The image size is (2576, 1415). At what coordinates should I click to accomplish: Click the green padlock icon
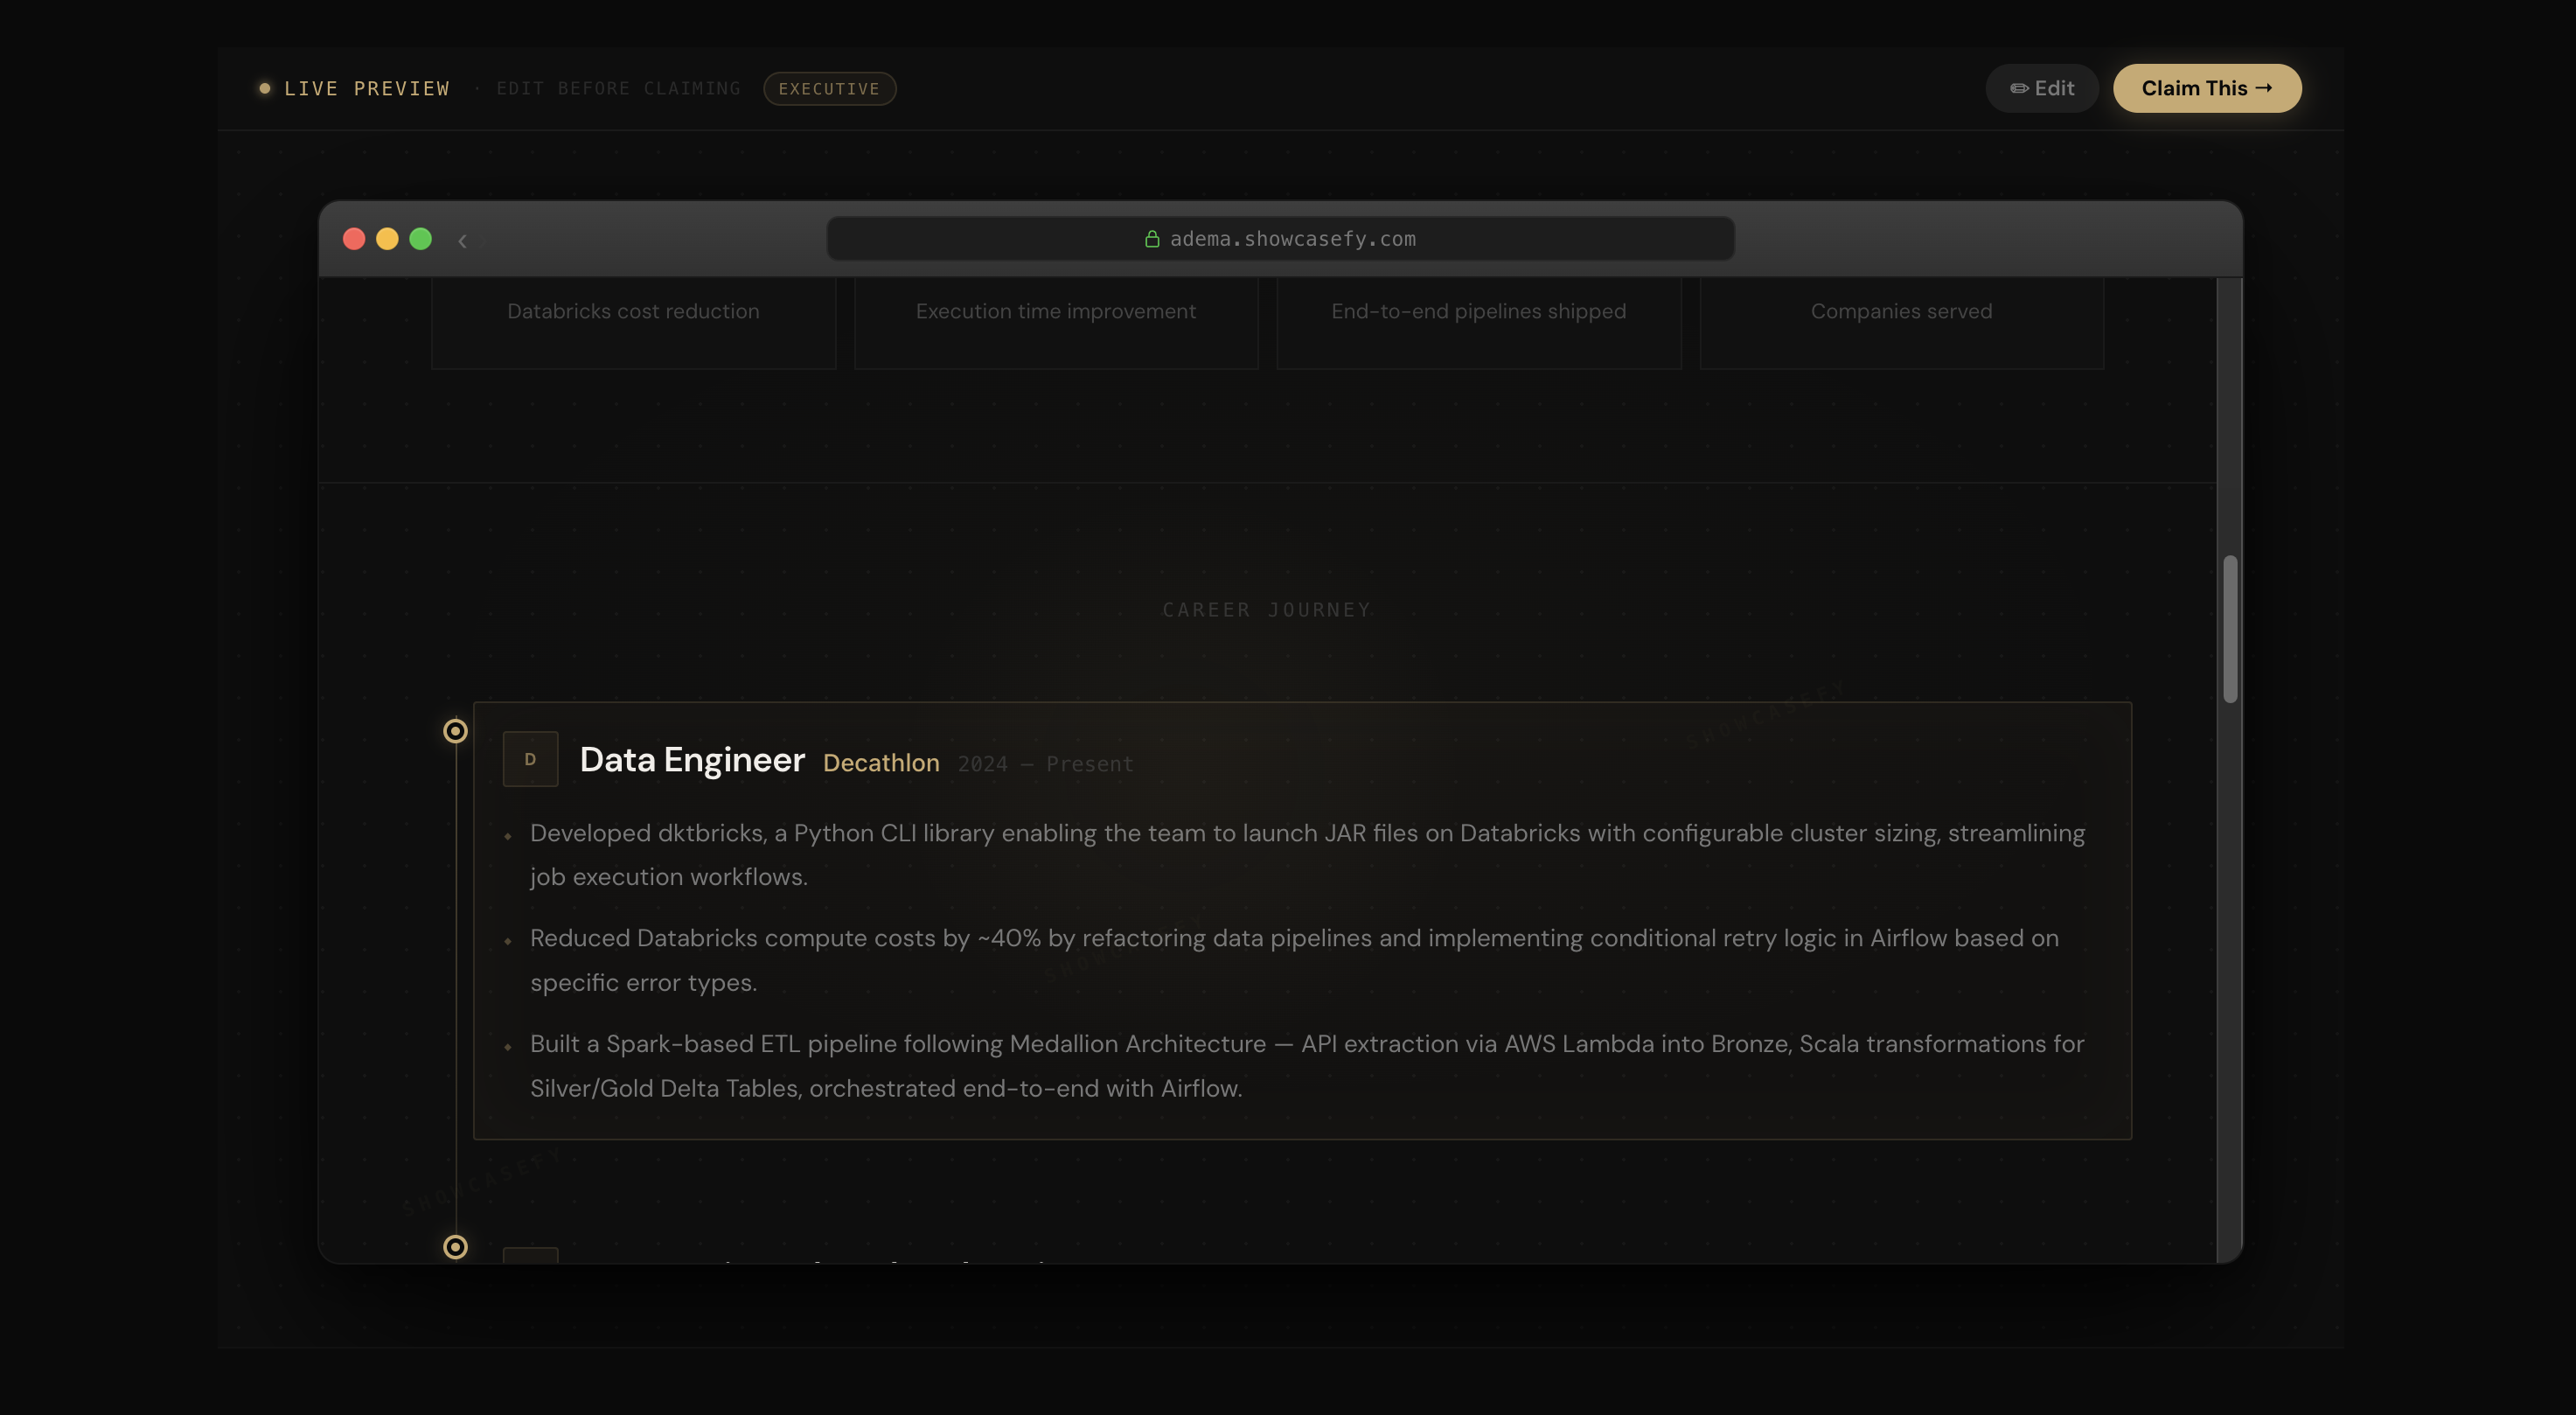coord(1152,239)
